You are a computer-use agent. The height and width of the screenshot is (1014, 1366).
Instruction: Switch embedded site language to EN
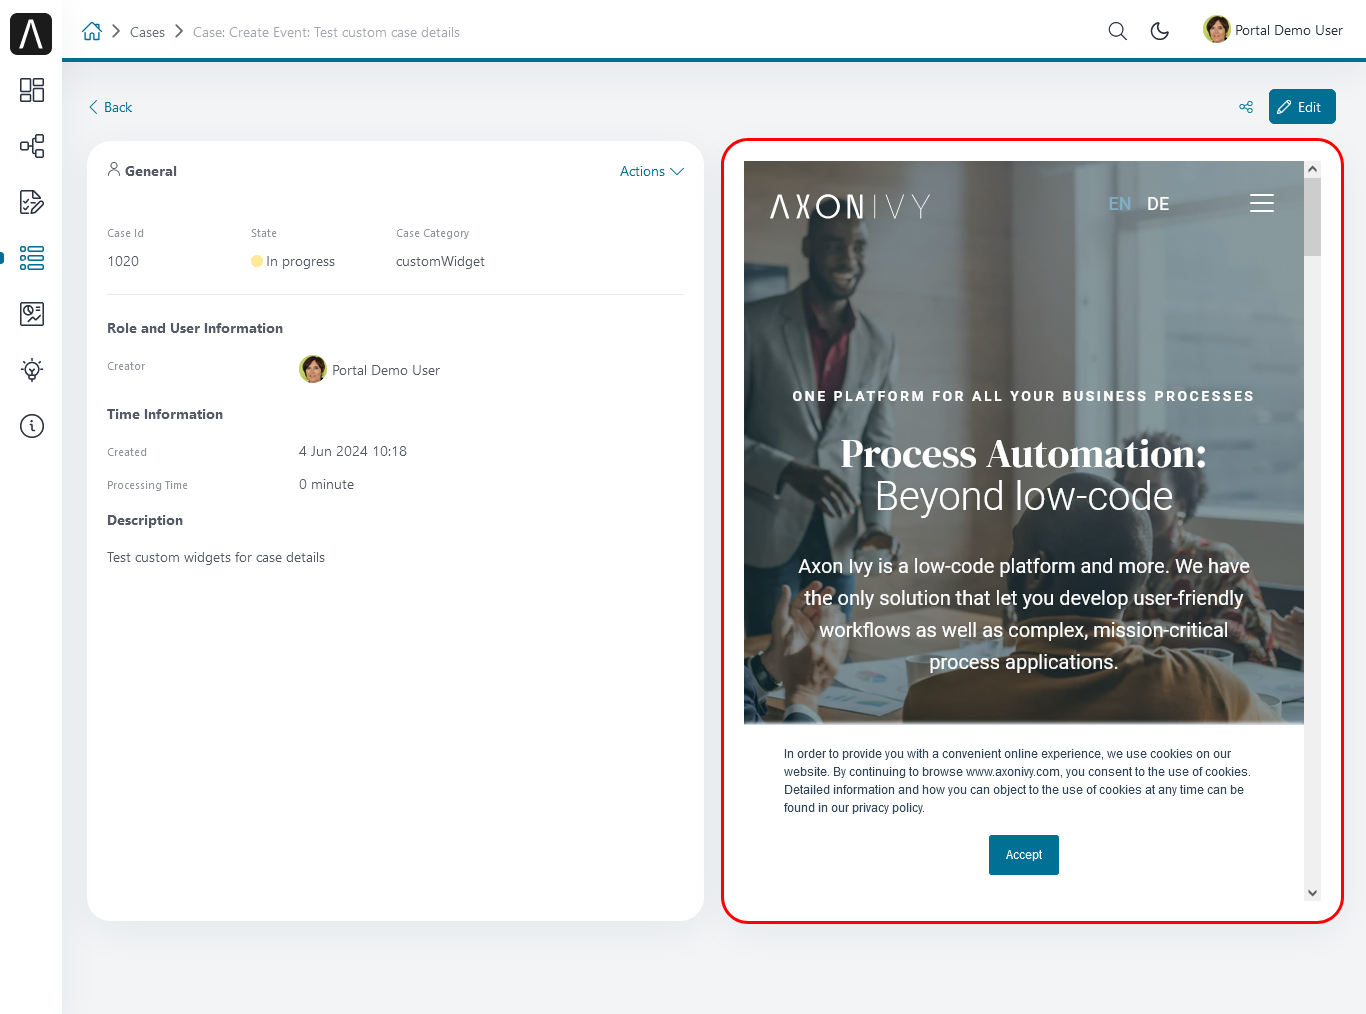pos(1120,204)
